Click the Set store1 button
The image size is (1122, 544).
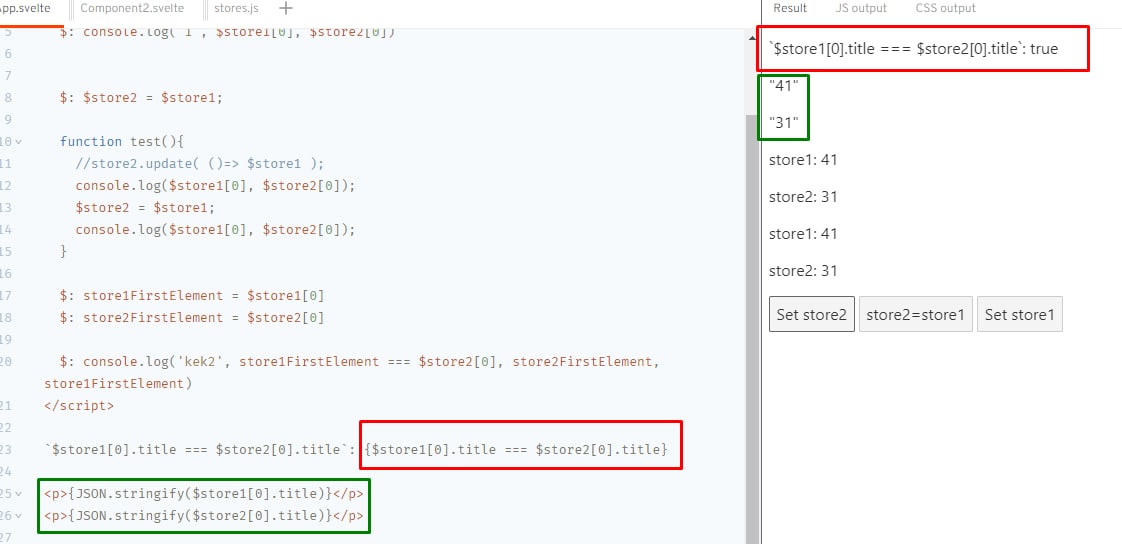pos(1020,314)
